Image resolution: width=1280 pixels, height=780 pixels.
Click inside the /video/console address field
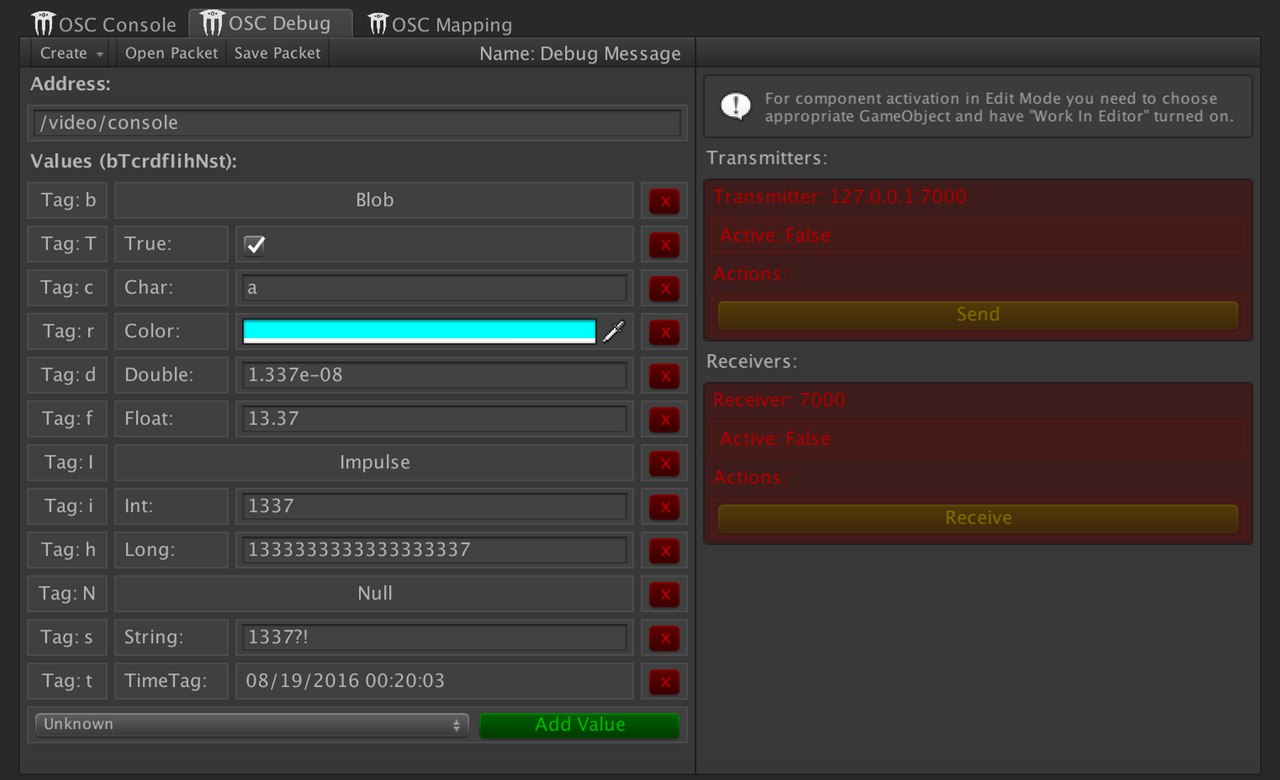pyautogui.click(x=355, y=122)
